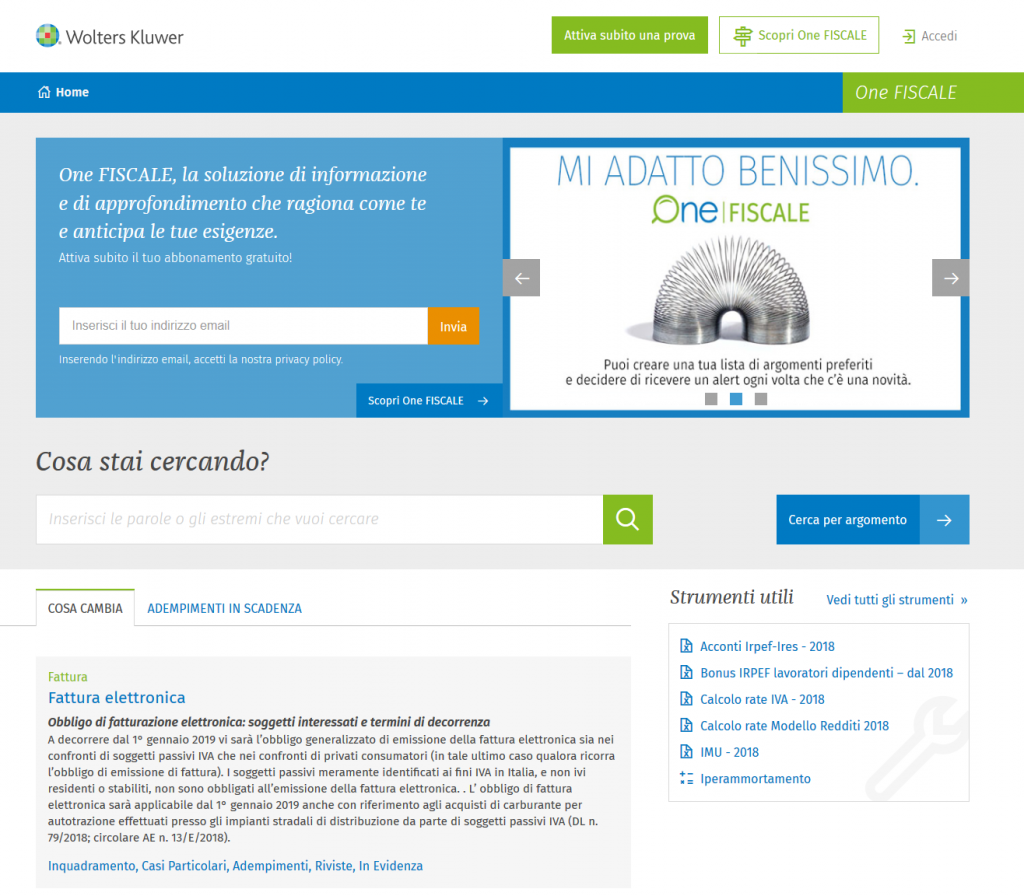Open the In Evidenza link
The height and width of the screenshot is (896, 1024).
pyautogui.click(x=391, y=865)
